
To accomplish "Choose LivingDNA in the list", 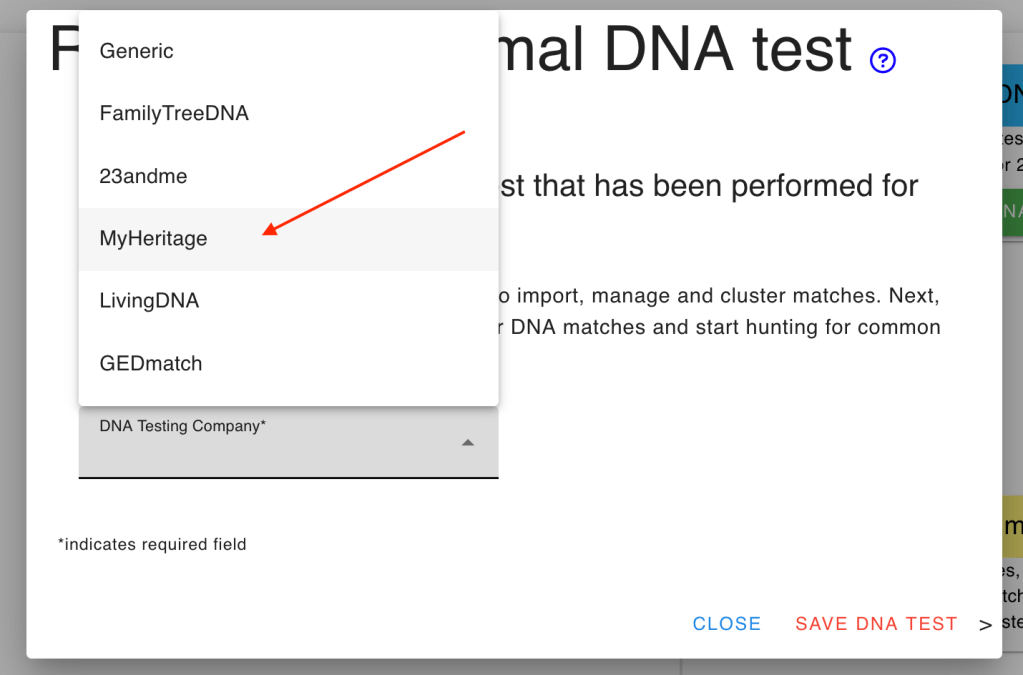I will click(x=149, y=301).
